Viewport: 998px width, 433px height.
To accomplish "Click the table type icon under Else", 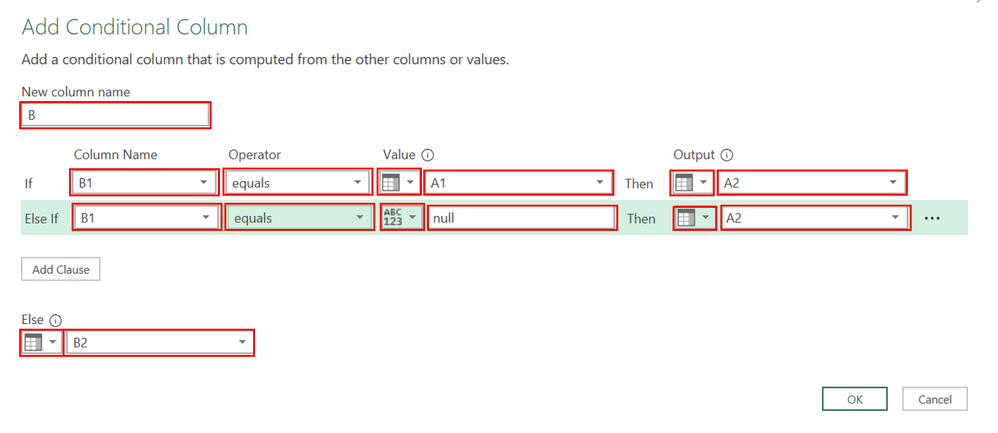I will (31, 343).
